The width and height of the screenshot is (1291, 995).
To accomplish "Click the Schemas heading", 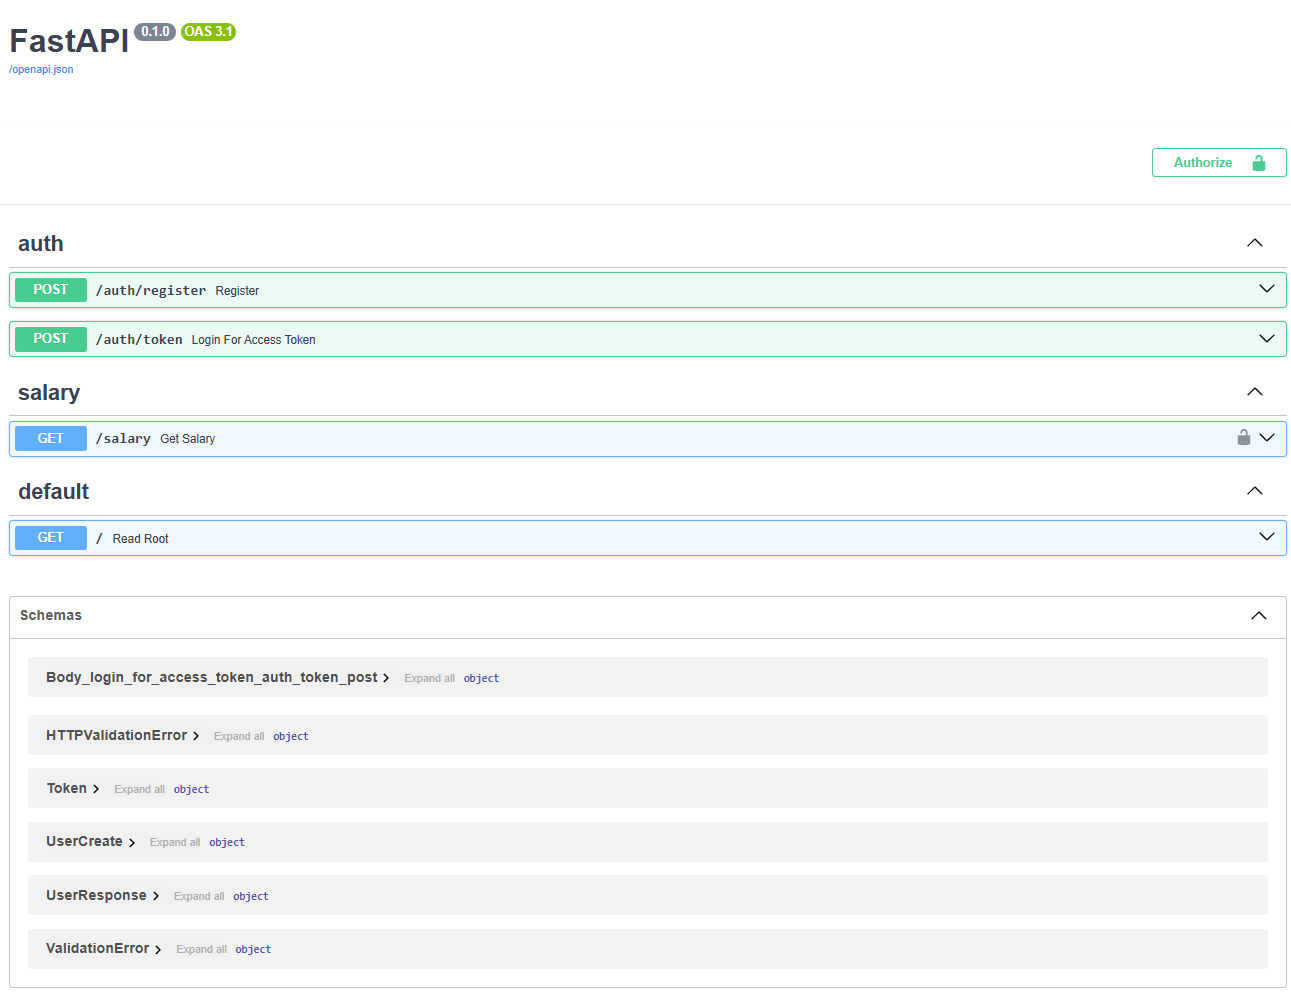I will (x=51, y=616).
